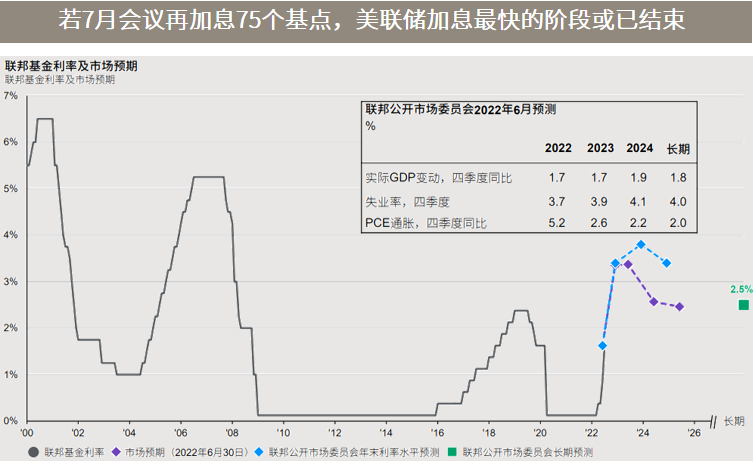This screenshot has height=461, width=753.
Task: Click the gray circle legend marker for 联邦基金利率
Action: coord(33,452)
